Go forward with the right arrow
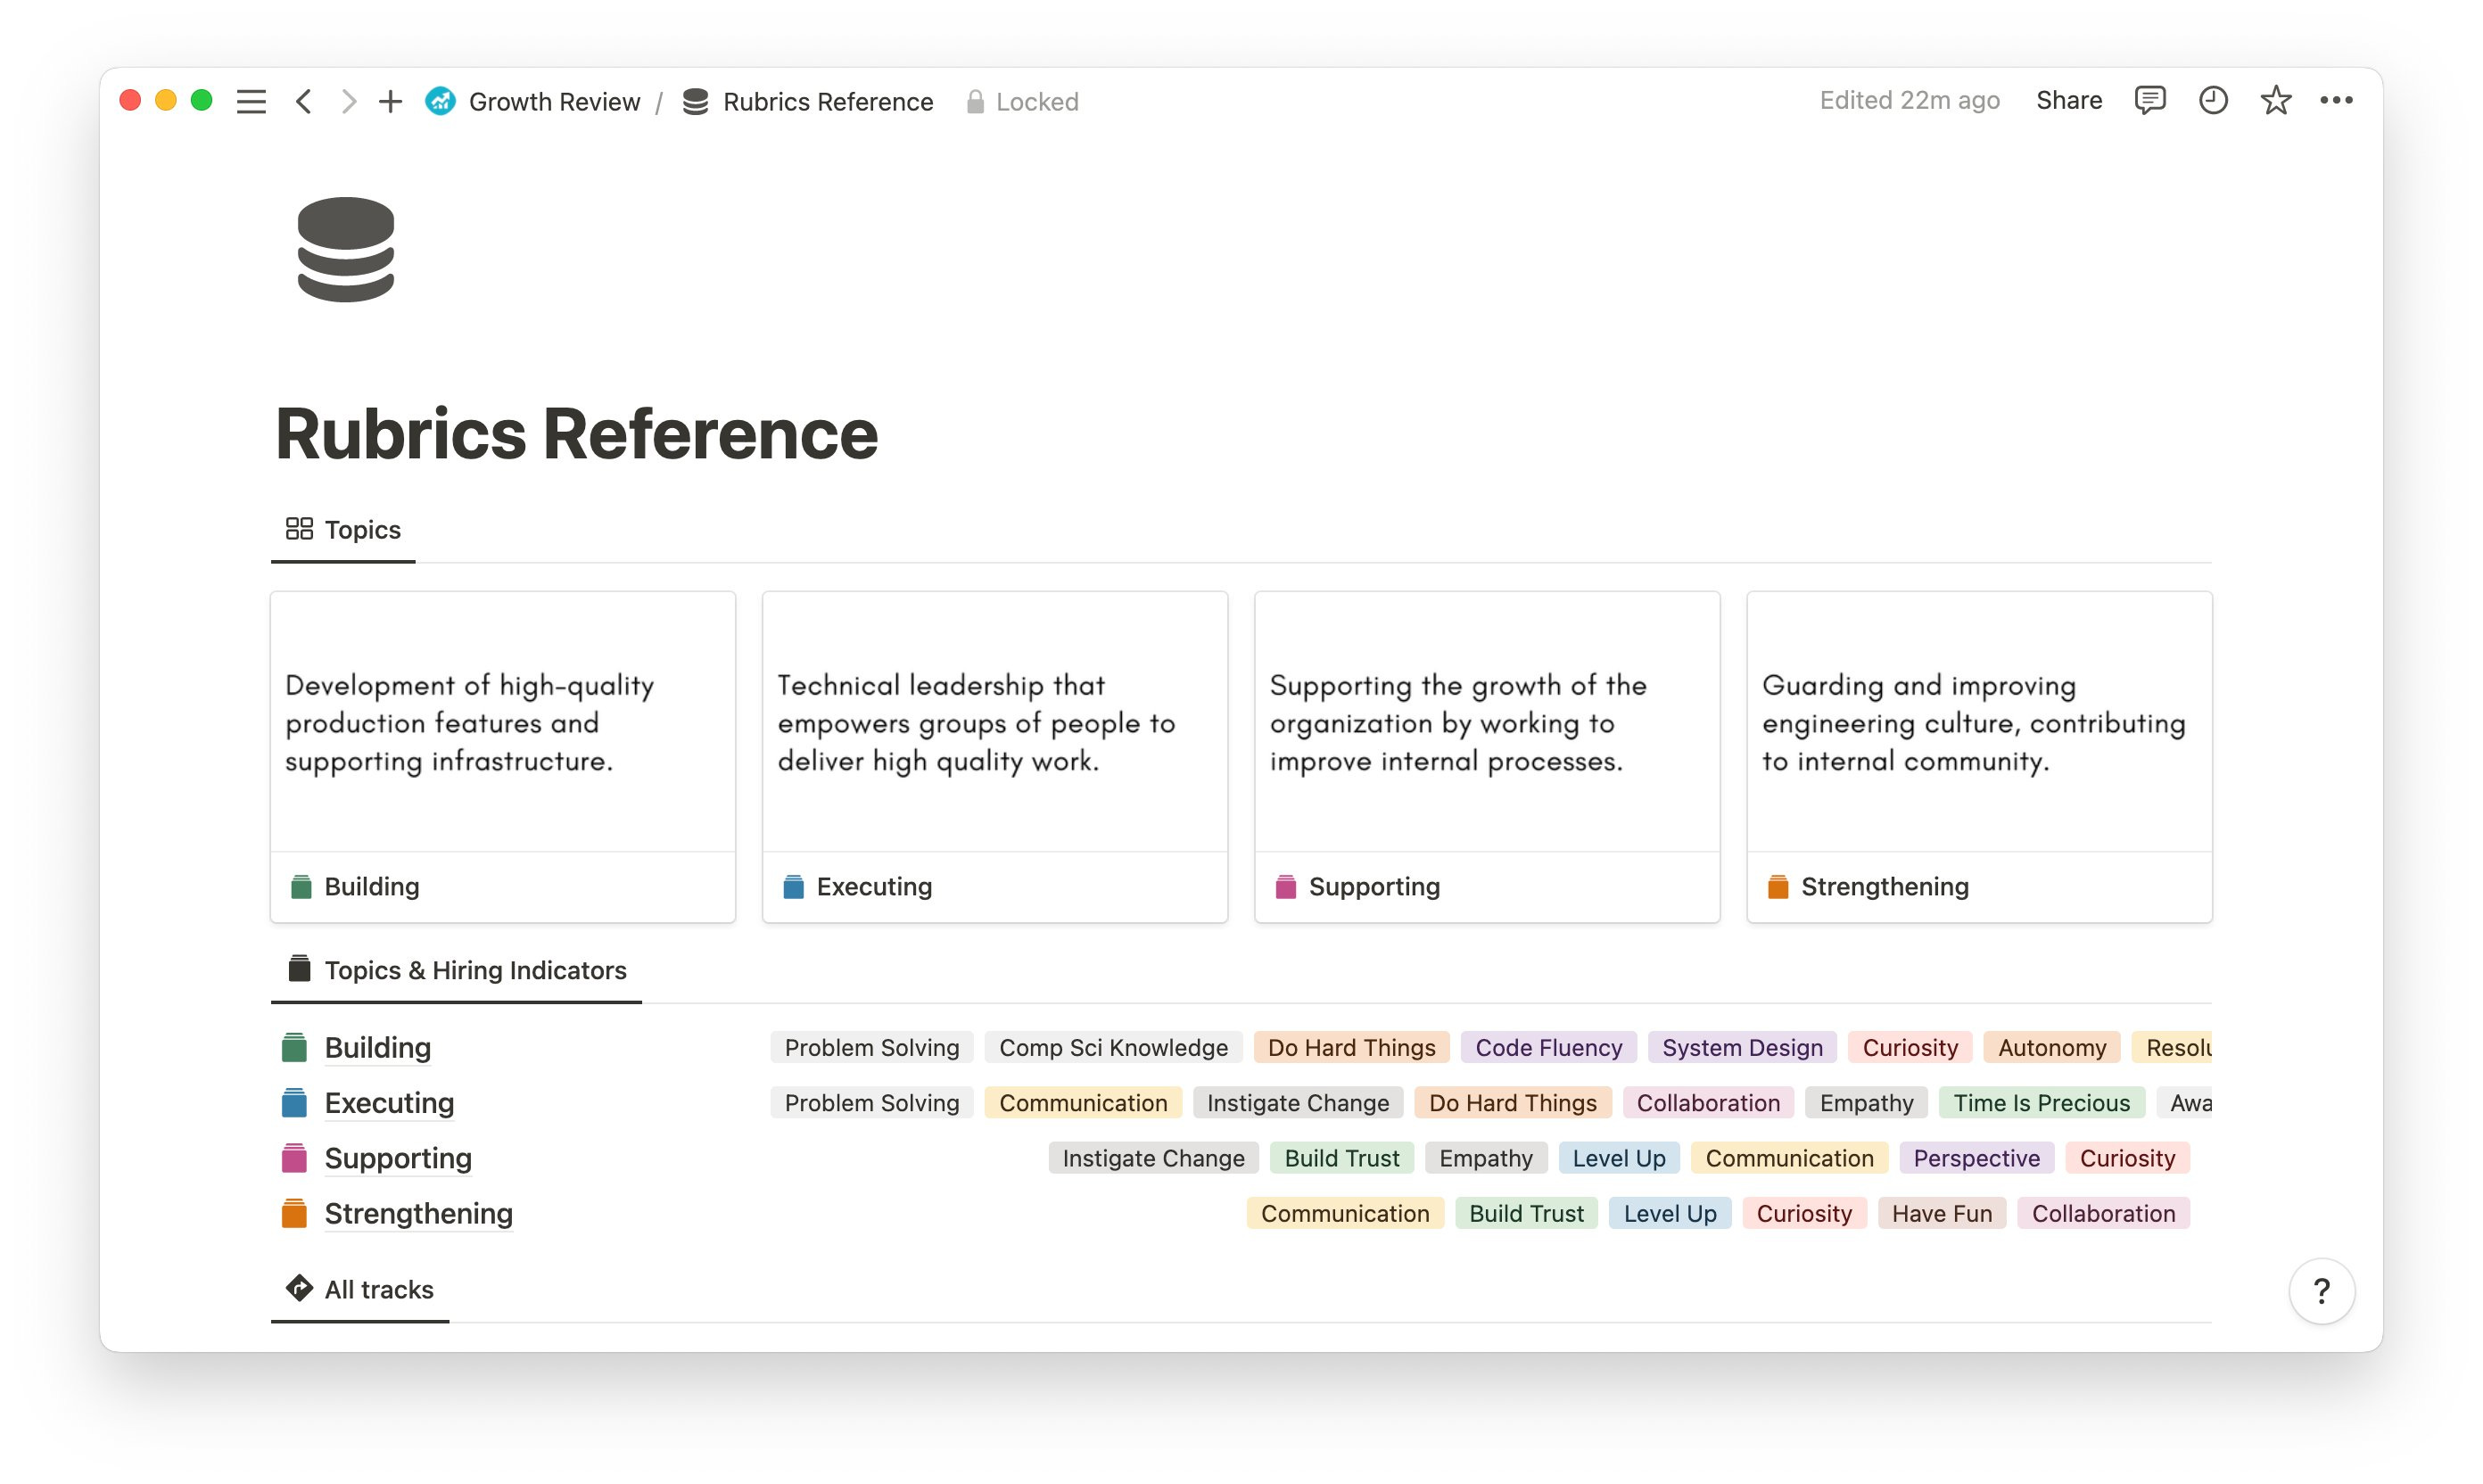Viewport: 2483px width, 1484px height. 348,101
